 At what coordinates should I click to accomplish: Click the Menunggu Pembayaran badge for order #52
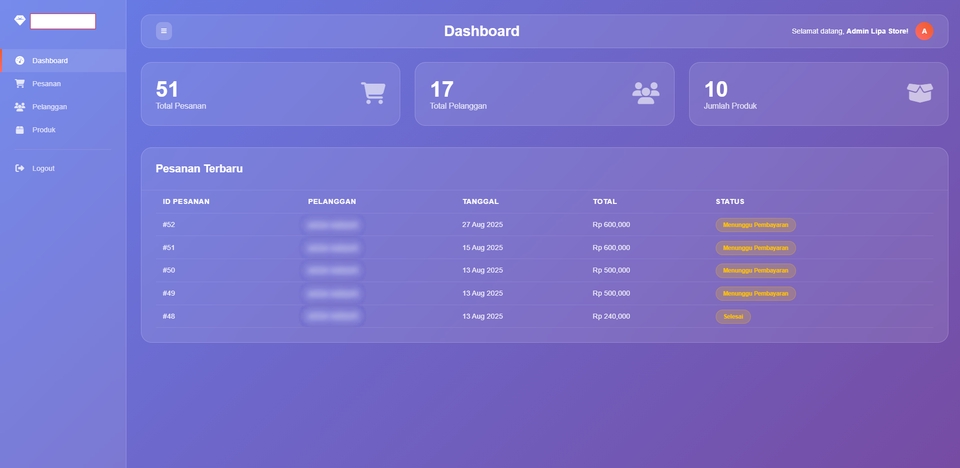pyautogui.click(x=756, y=225)
